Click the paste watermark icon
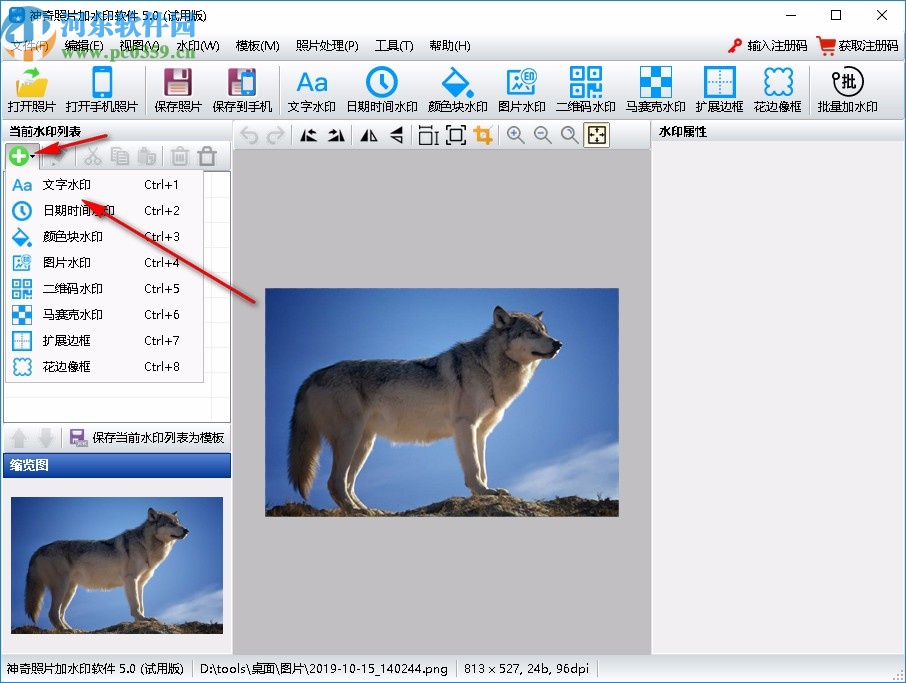 tap(147, 155)
